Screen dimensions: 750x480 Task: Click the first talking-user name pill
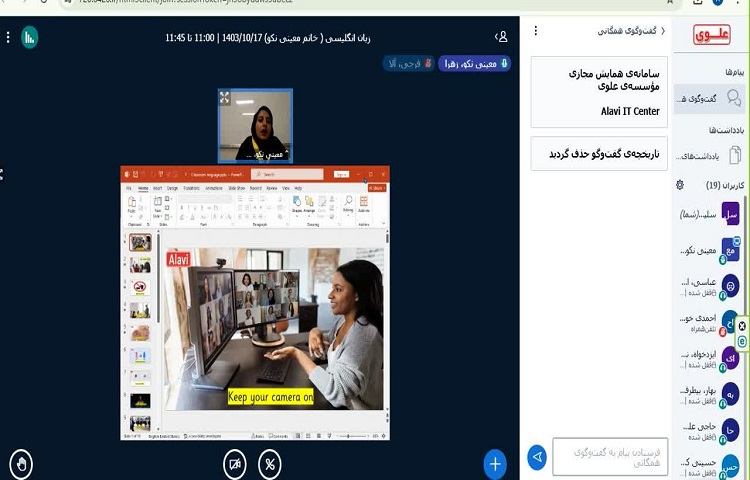474,63
